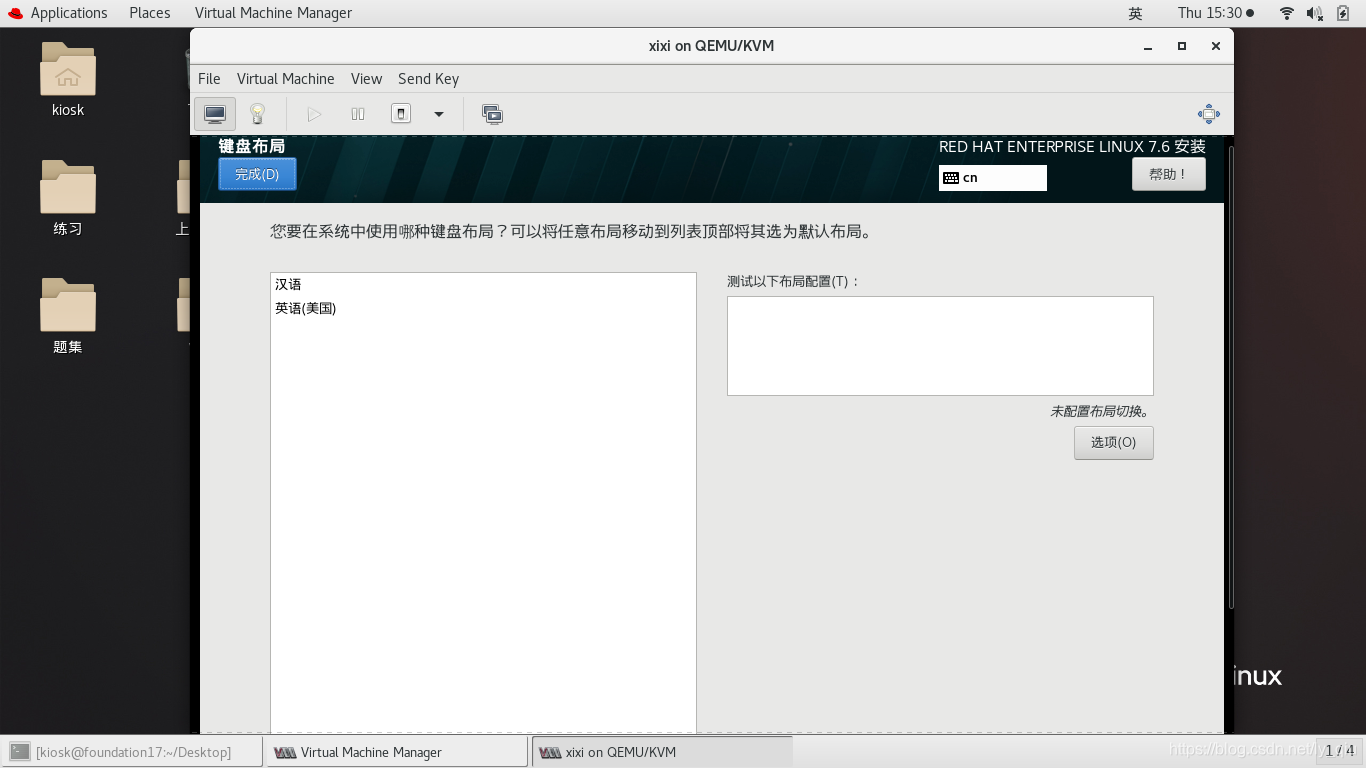Switch to fullscreen view icon
1366x768 pixels.
1208,114
